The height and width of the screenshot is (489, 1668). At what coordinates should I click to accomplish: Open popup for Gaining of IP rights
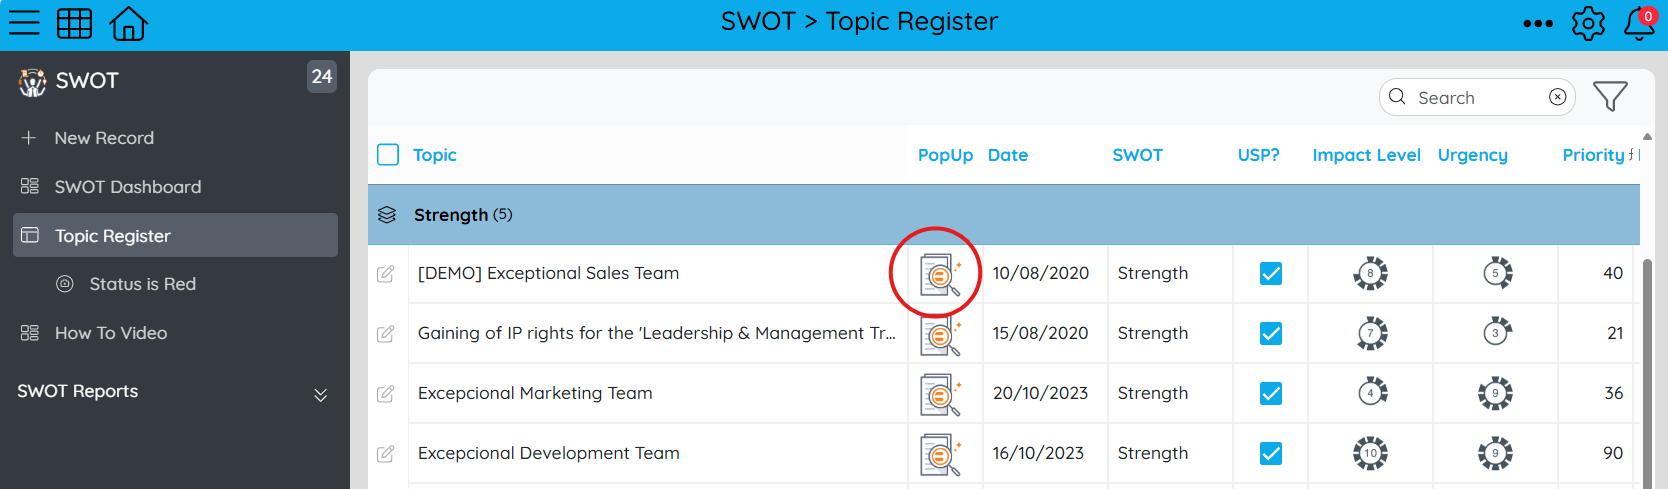(x=940, y=335)
